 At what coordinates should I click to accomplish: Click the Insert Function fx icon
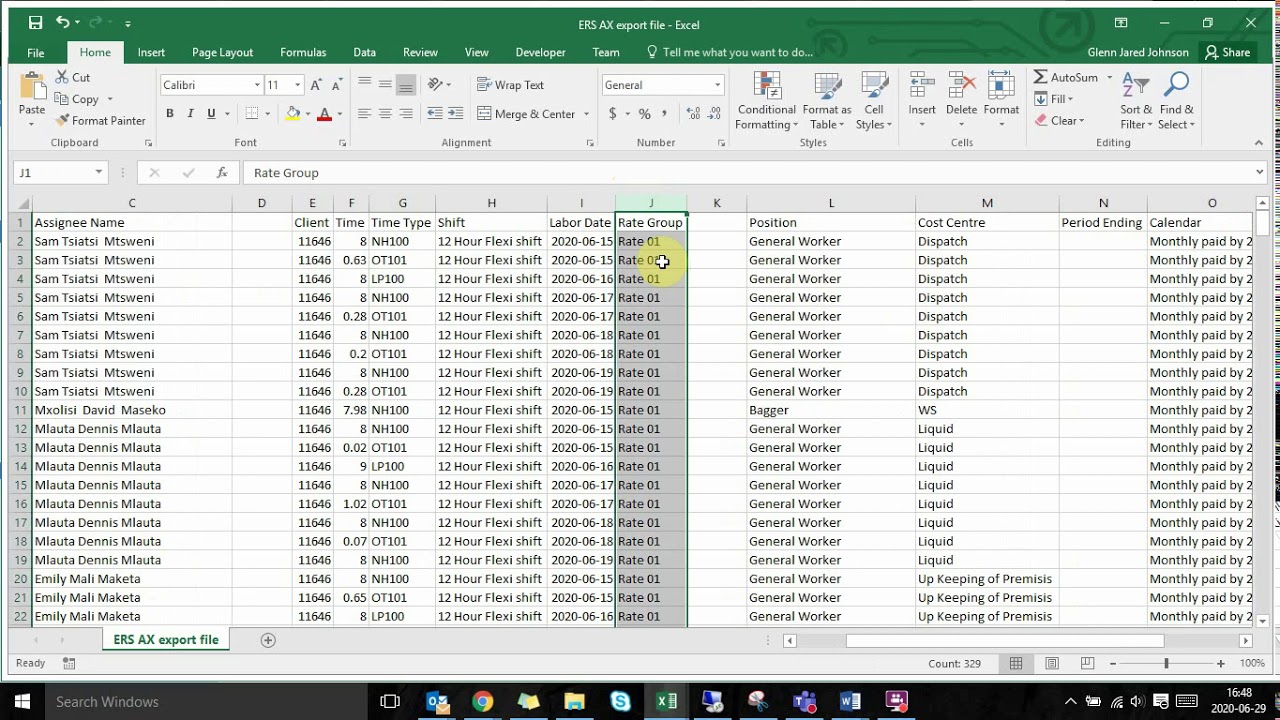(x=222, y=173)
